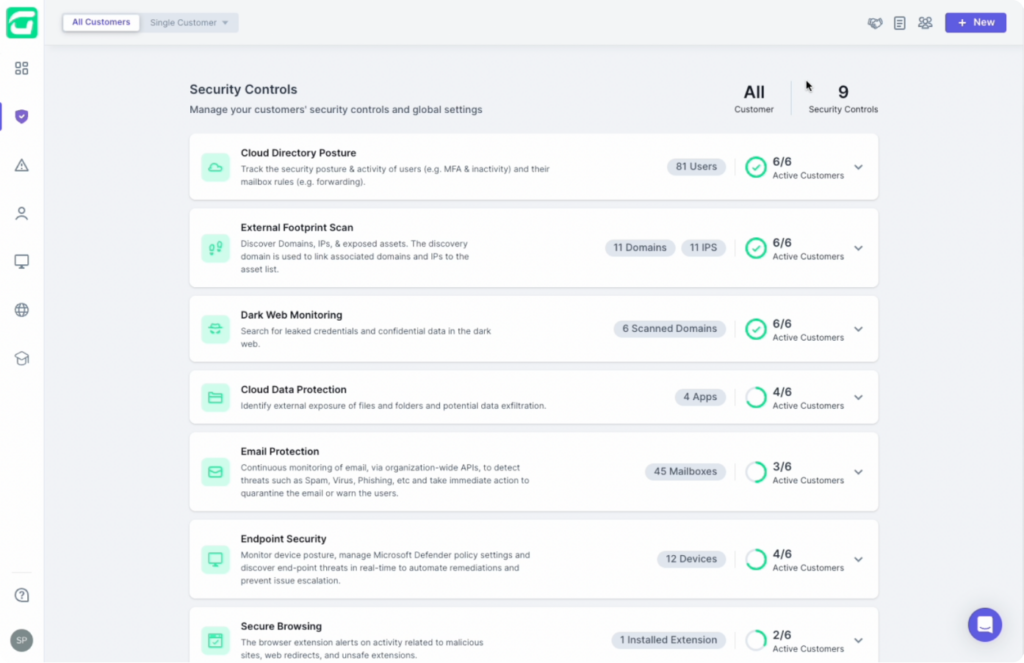Expand the External Footprint Scan row
This screenshot has height=663, width=1024.
pos(858,248)
